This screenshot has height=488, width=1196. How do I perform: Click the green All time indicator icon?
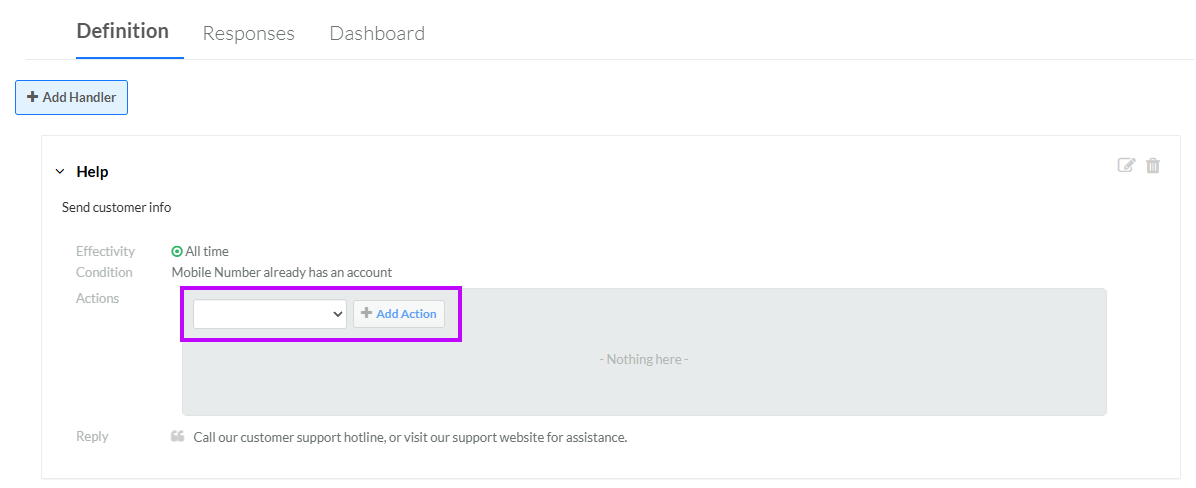(177, 252)
